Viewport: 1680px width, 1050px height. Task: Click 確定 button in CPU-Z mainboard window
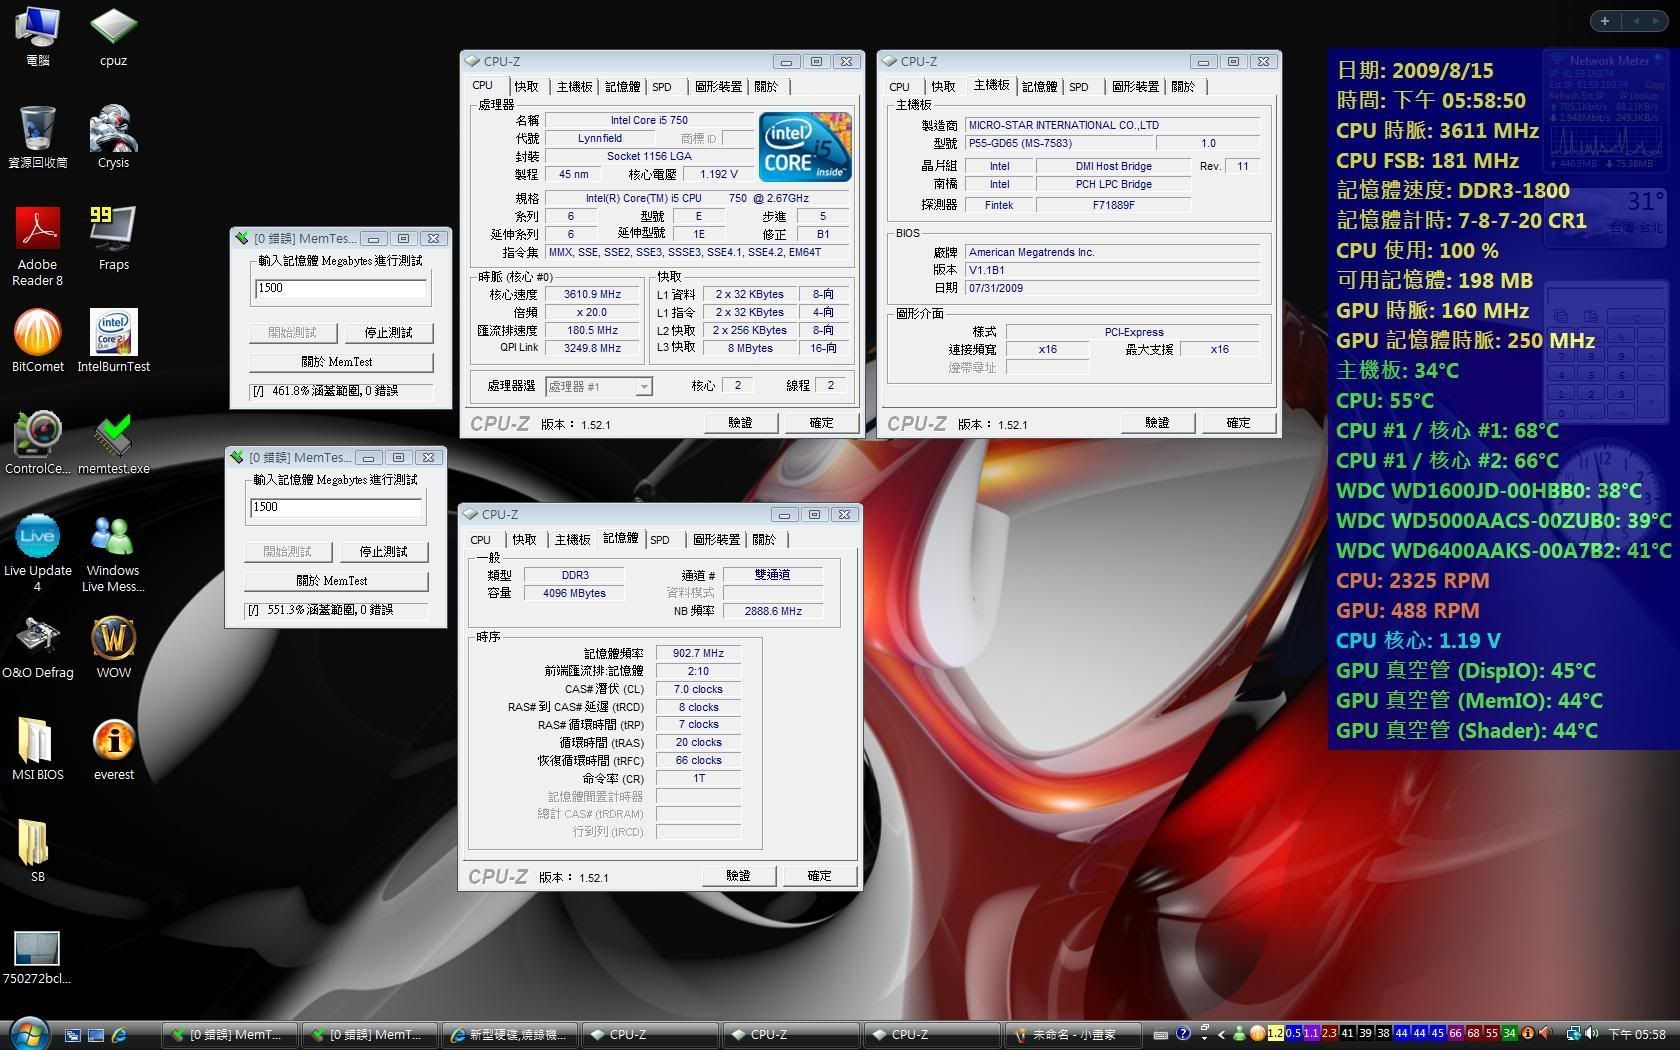(1238, 423)
